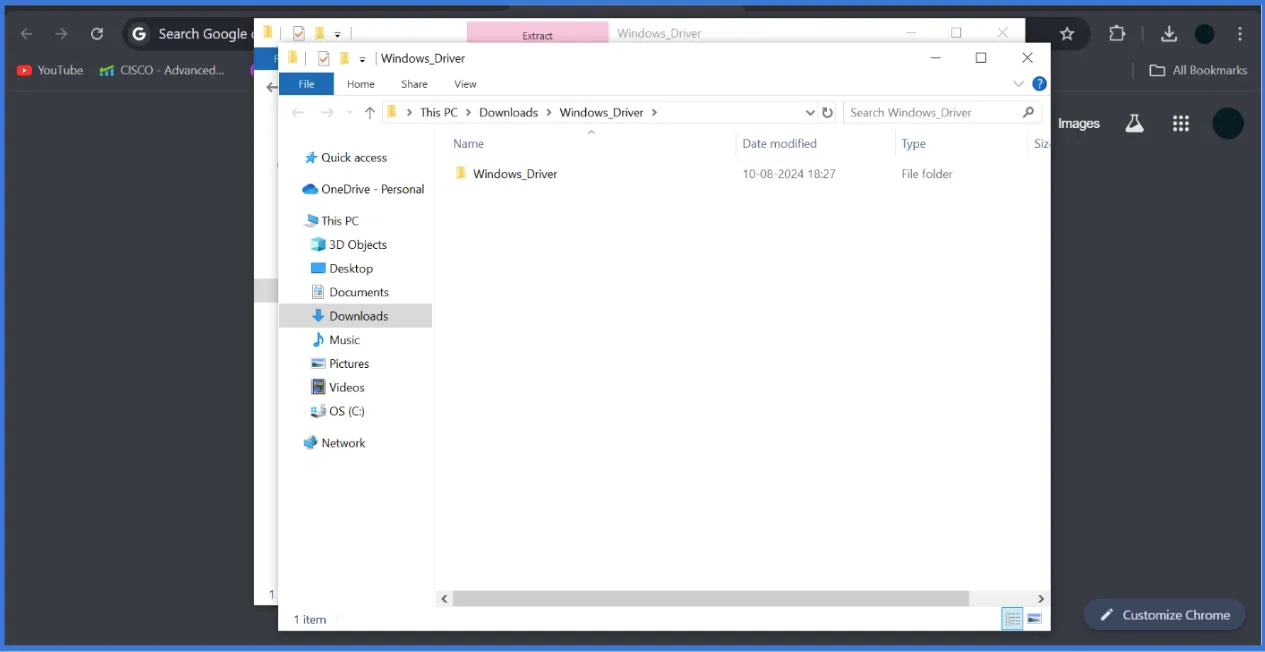Open the Chrome menu (three dots)
Screen dimensions: 1265x652
[x=1241, y=34]
